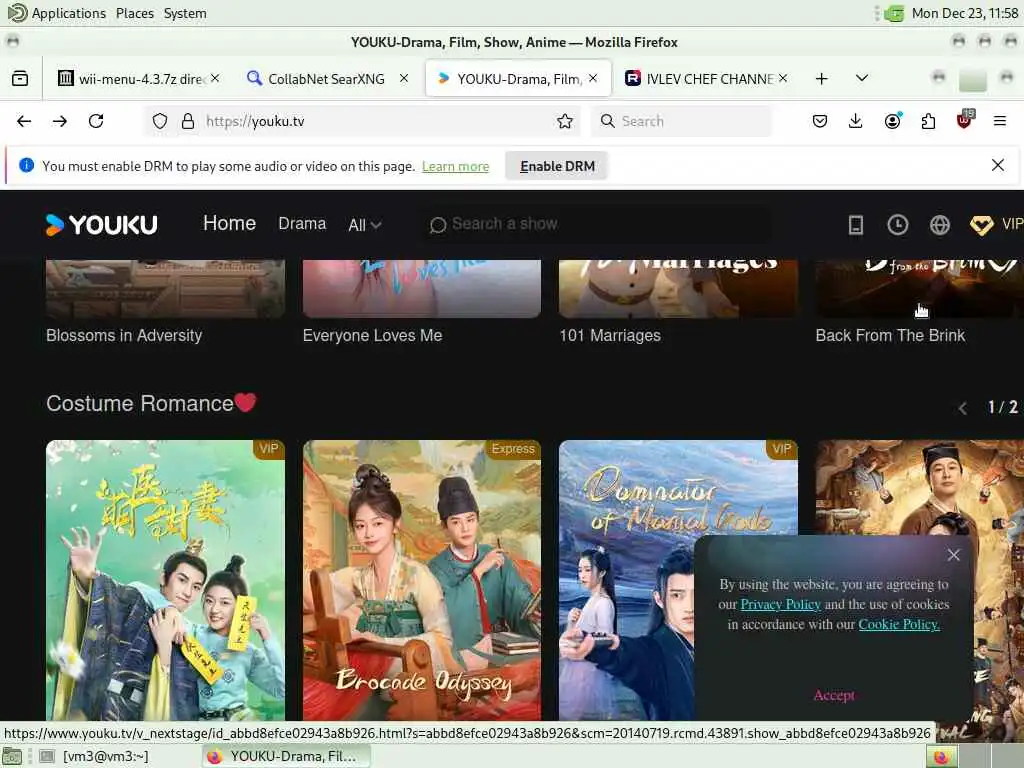Open the extensions puzzle icon

928,121
